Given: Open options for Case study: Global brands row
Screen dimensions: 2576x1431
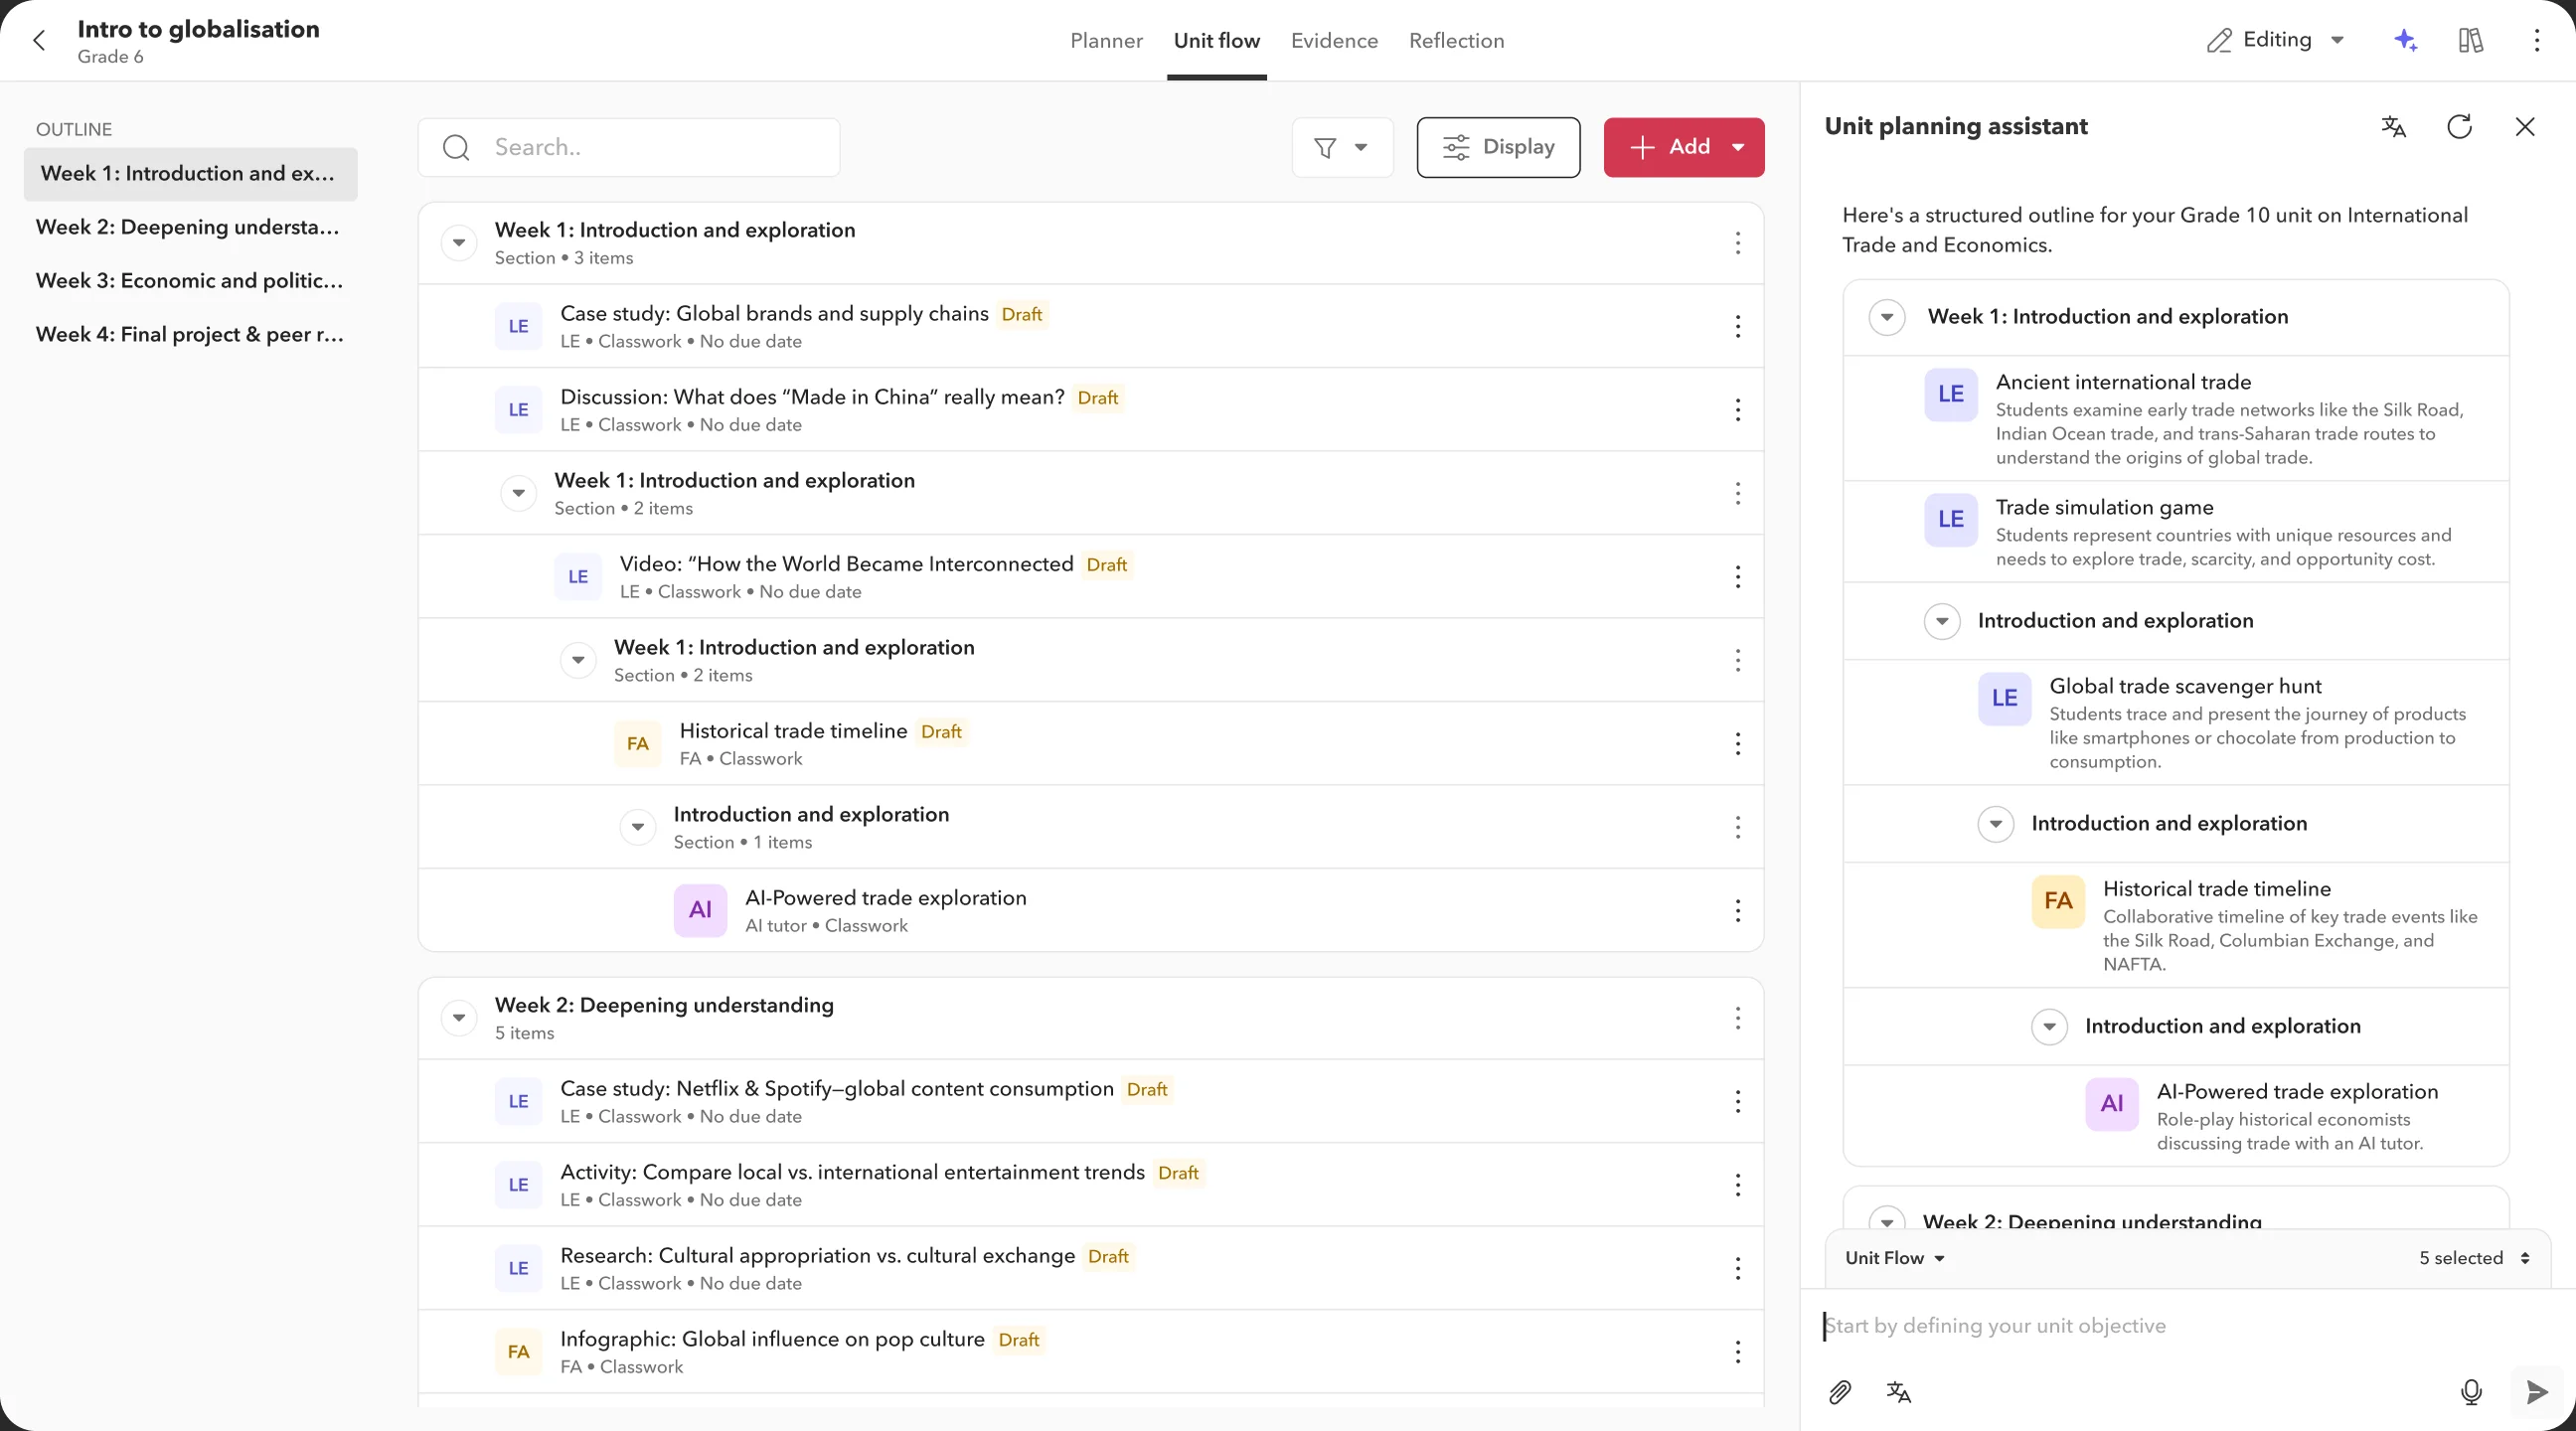Looking at the screenshot, I should click(x=1738, y=326).
